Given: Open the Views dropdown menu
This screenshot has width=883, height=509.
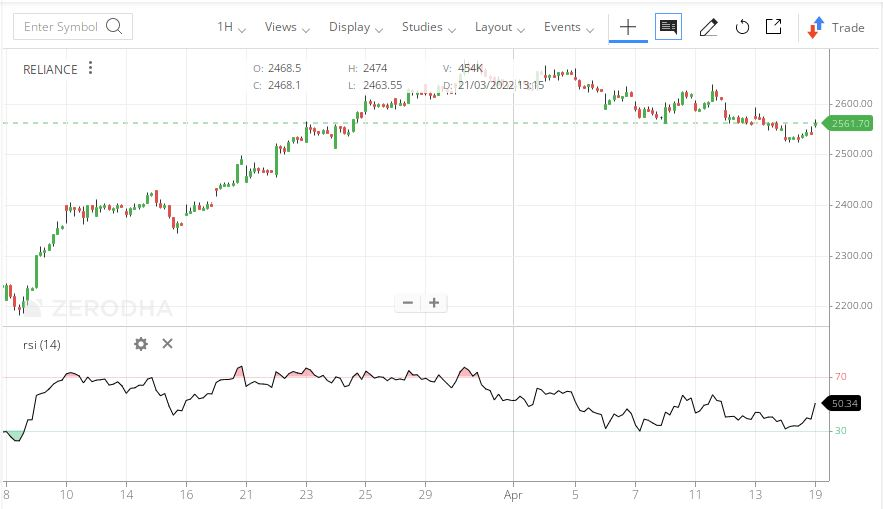Looking at the screenshot, I should (287, 27).
